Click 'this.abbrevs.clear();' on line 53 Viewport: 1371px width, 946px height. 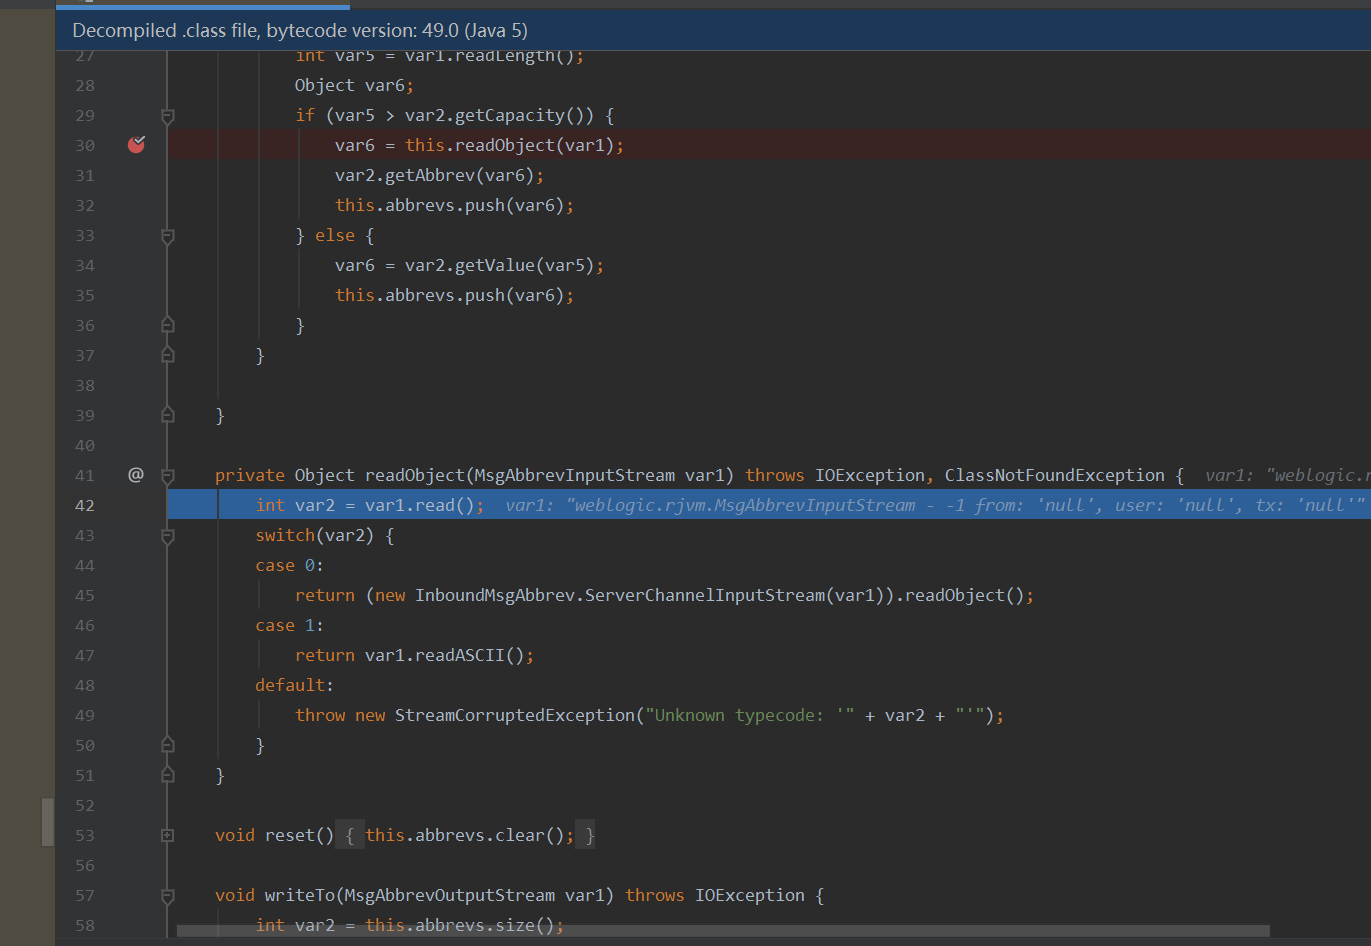coord(470,836)
